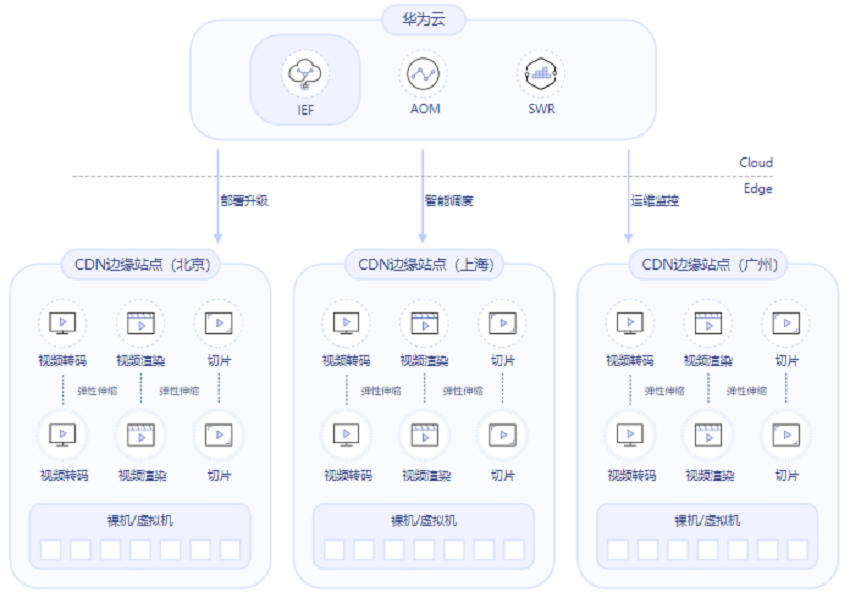Click last machine square in Beijing 裸机/虚拟机 row
Image resolution: width=850 pixels, height=598 pixels.
coord(230,550)
